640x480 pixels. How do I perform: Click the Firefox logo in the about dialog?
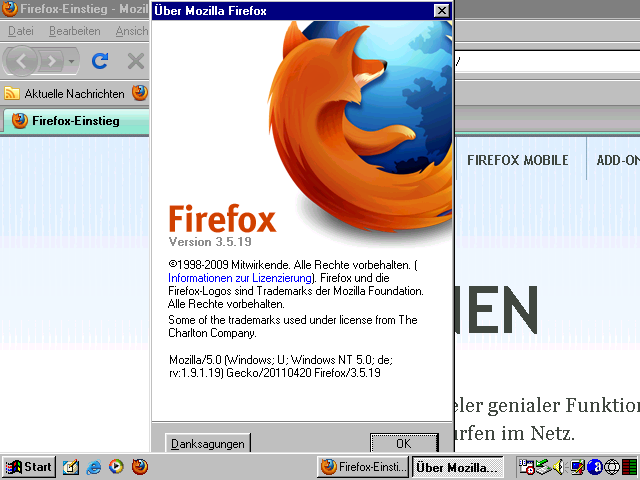tap(360, 127)
